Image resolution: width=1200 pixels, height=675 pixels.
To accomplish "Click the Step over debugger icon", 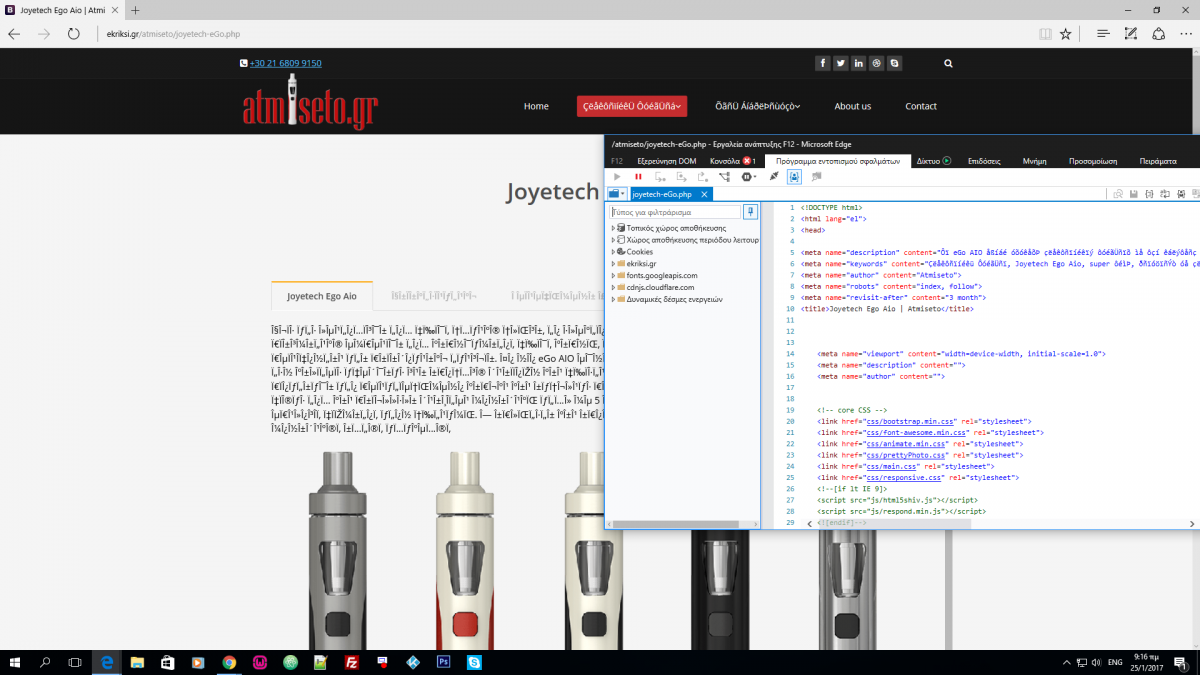I will pyautogui.click(x=682, y=176).
